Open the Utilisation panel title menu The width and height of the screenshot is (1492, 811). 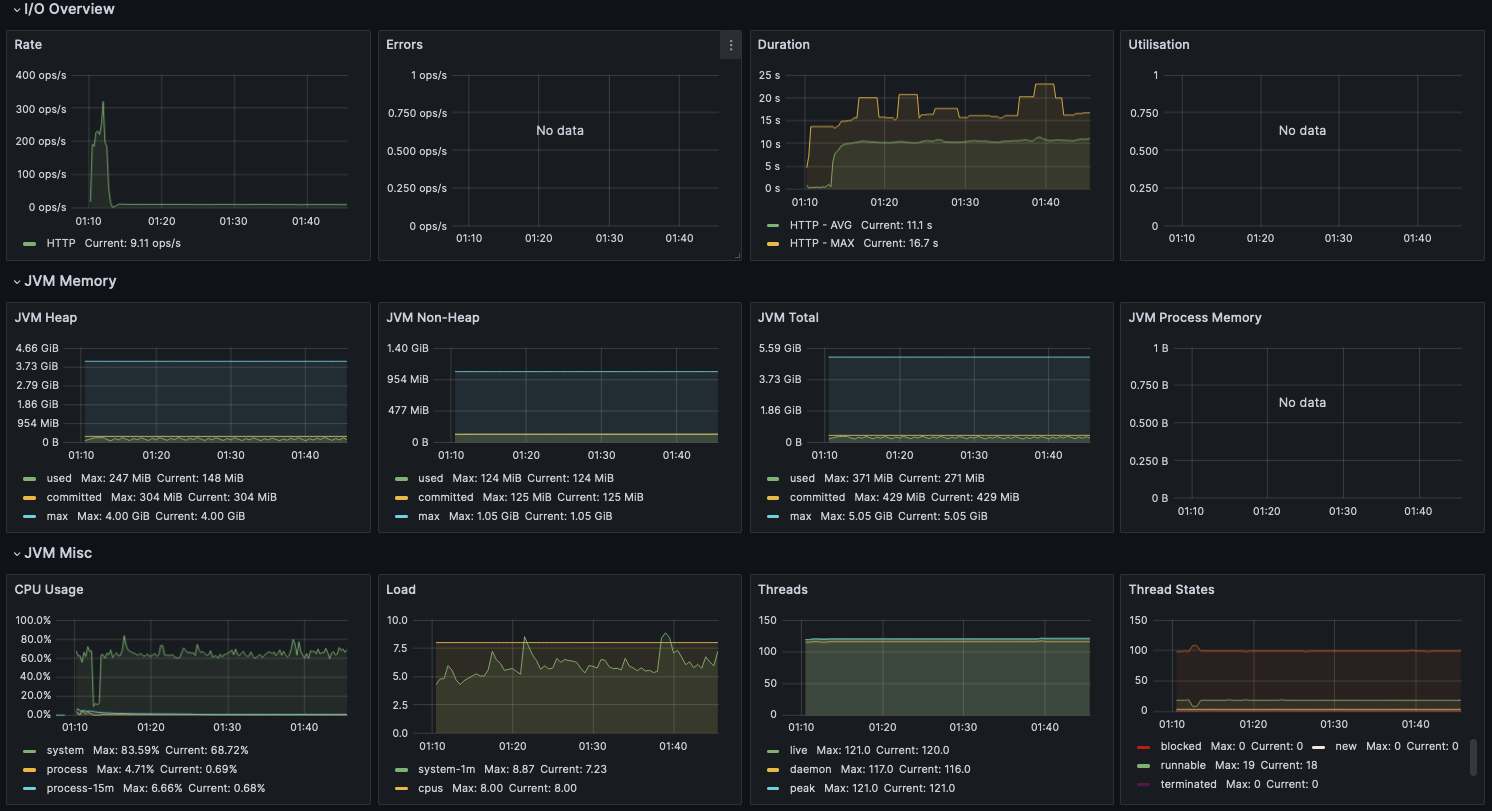pos(1159,45)
